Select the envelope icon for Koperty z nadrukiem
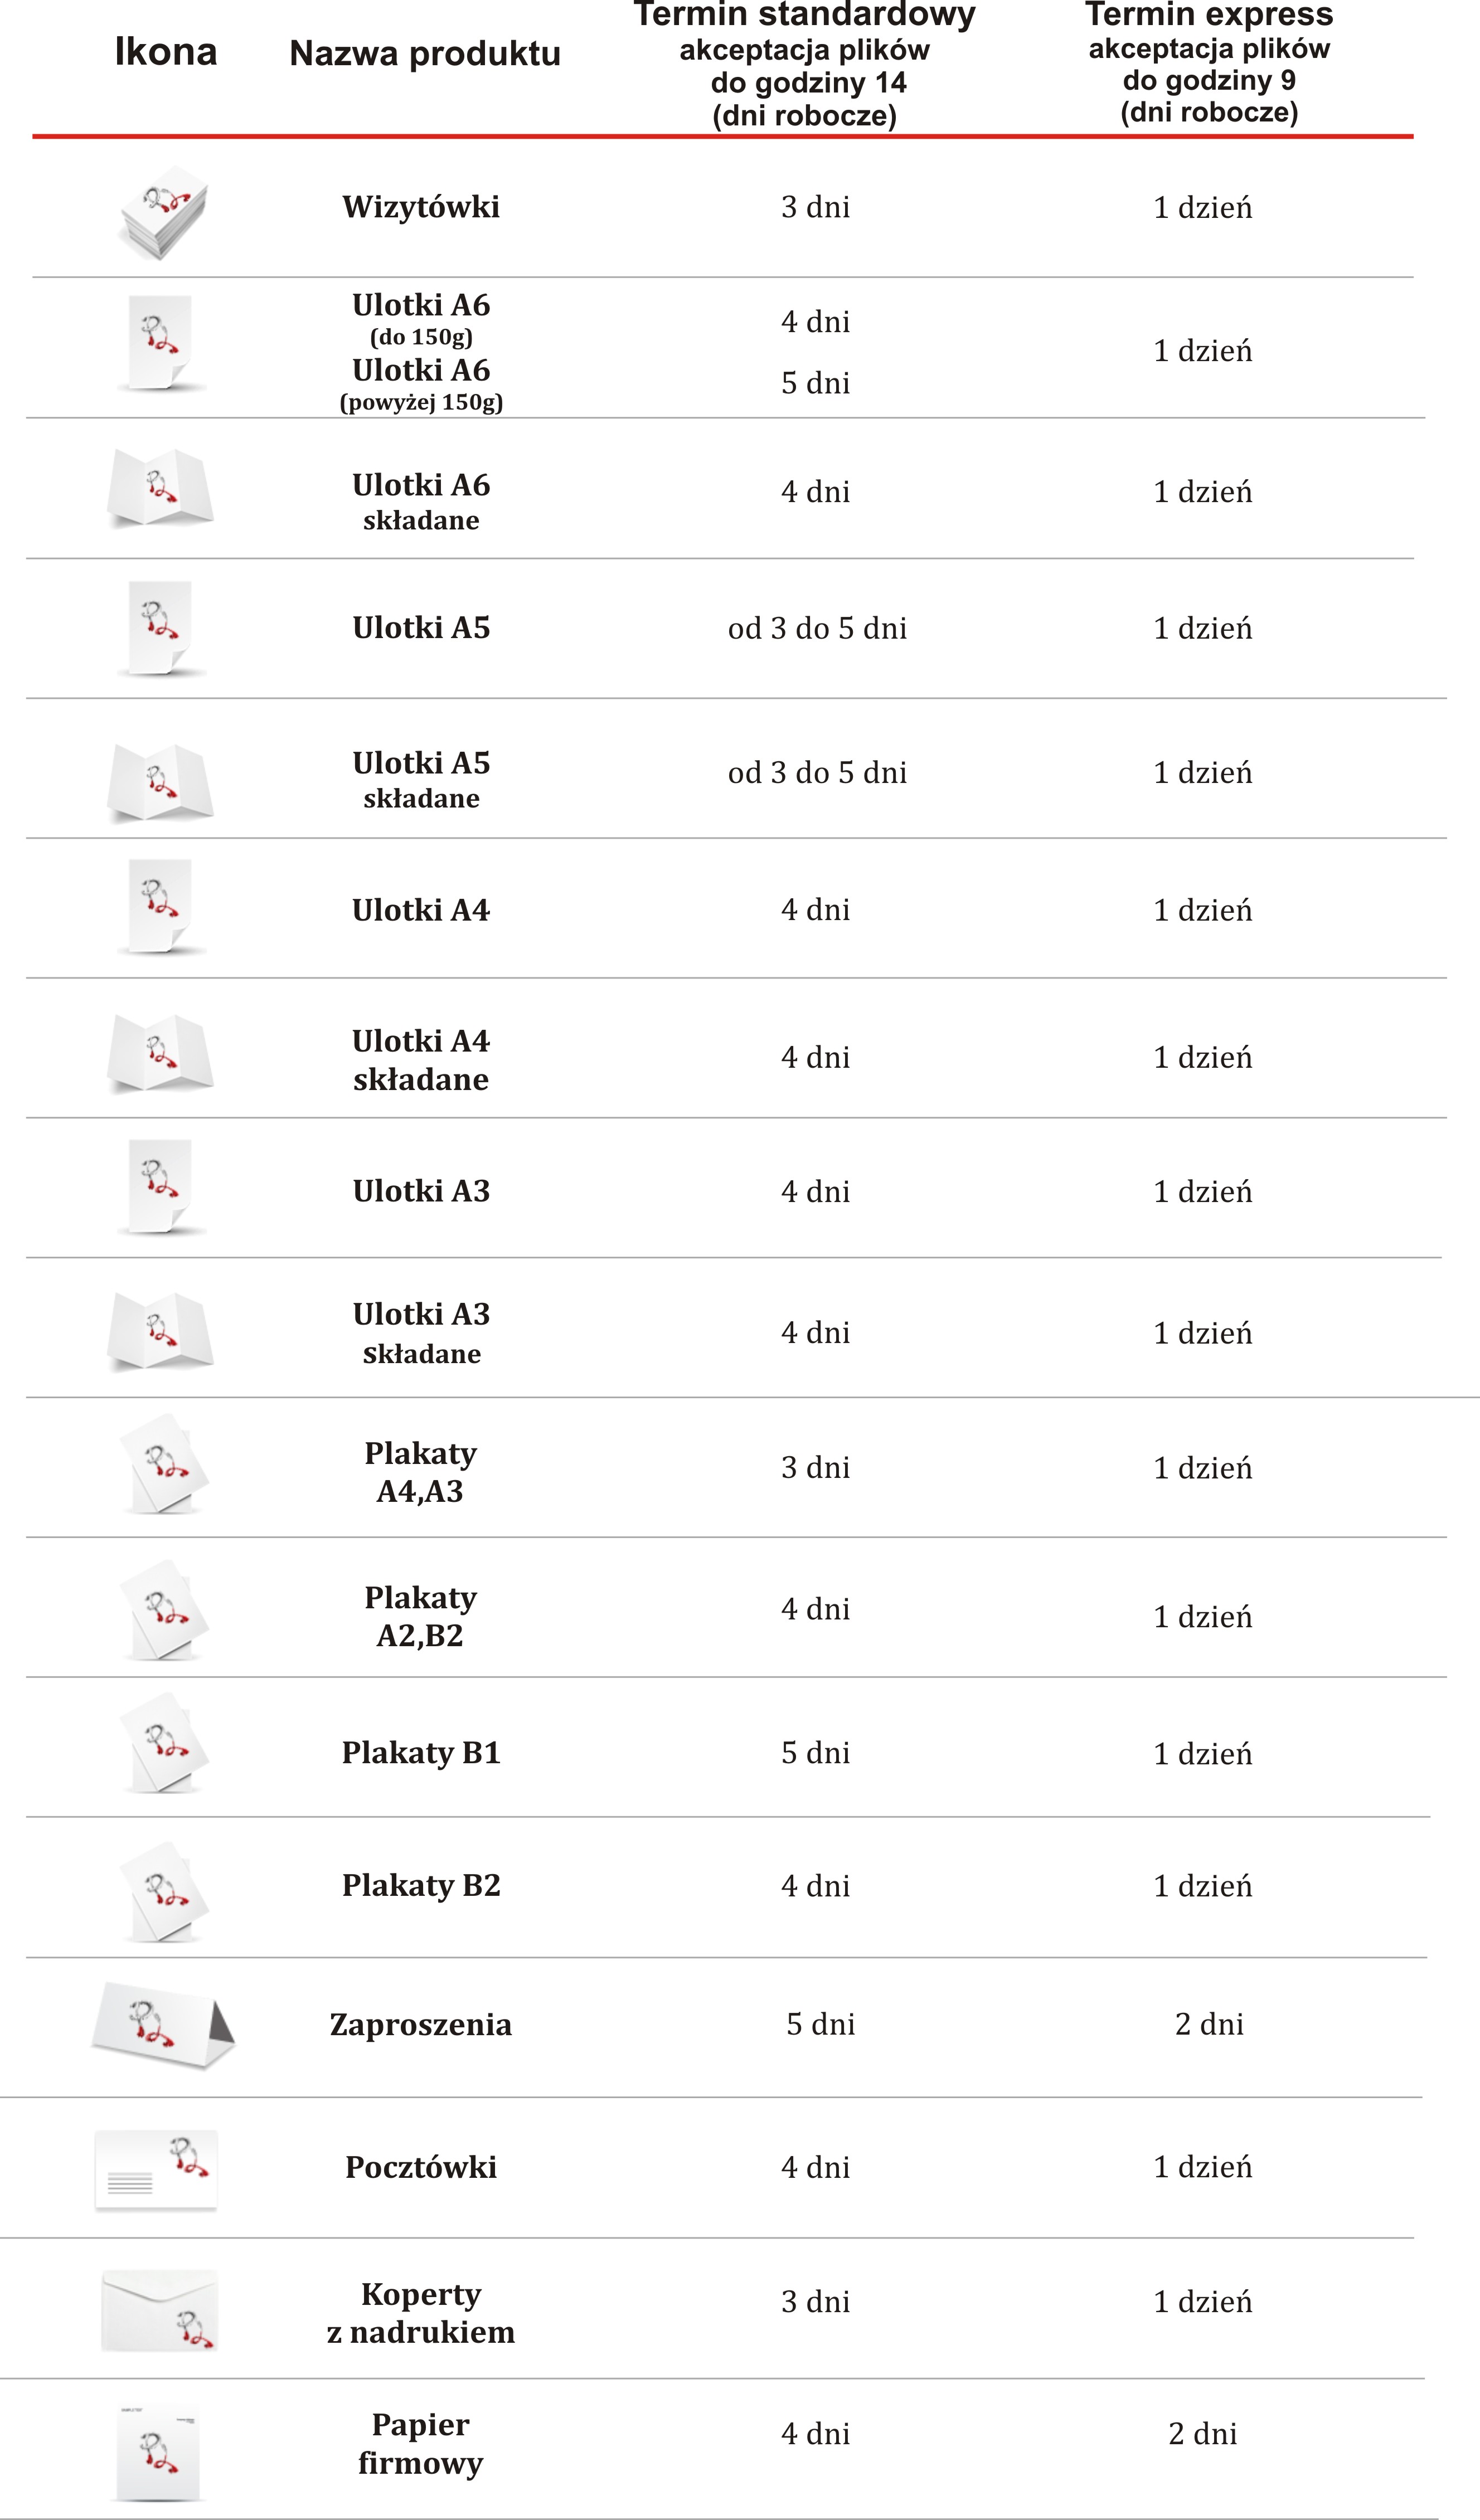The width and height of the screenshot is (1480, 2520). (160, 2310)
